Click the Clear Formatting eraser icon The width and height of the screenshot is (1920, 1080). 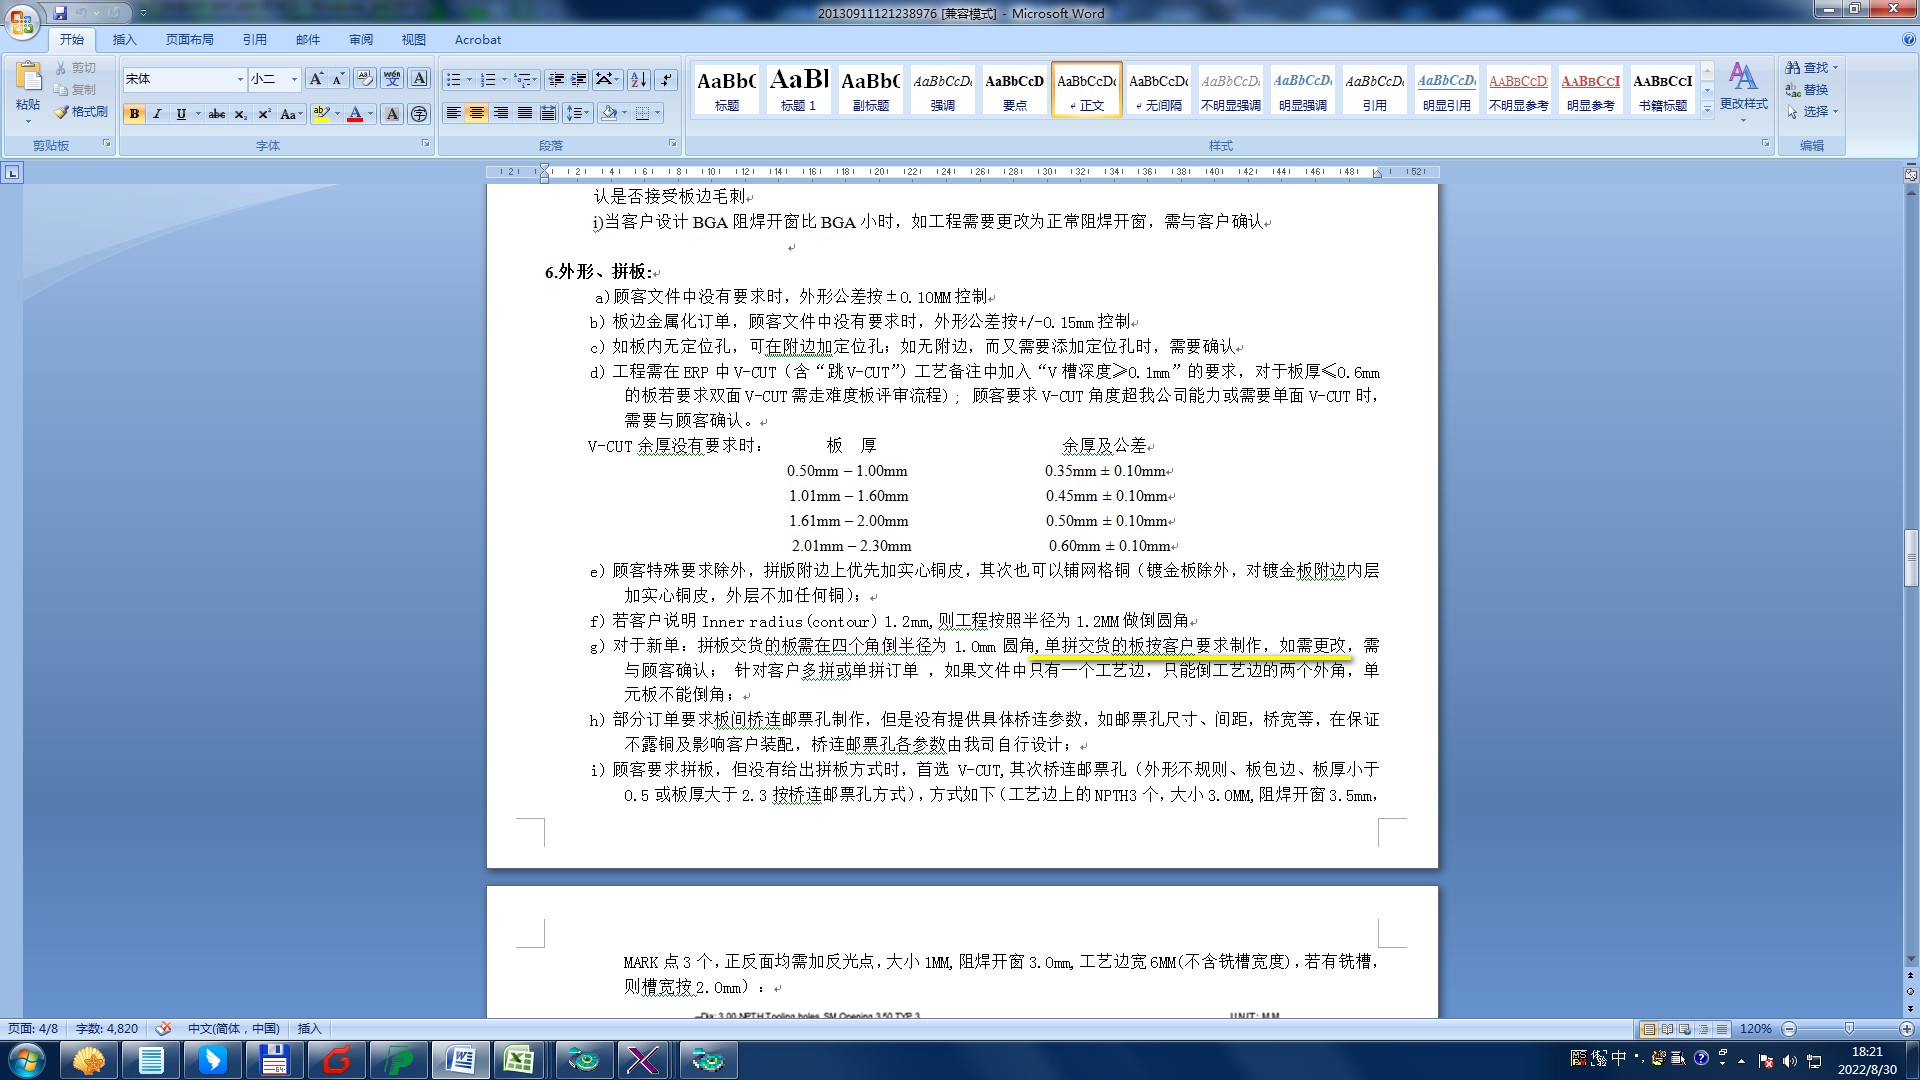tap(365, 79)
